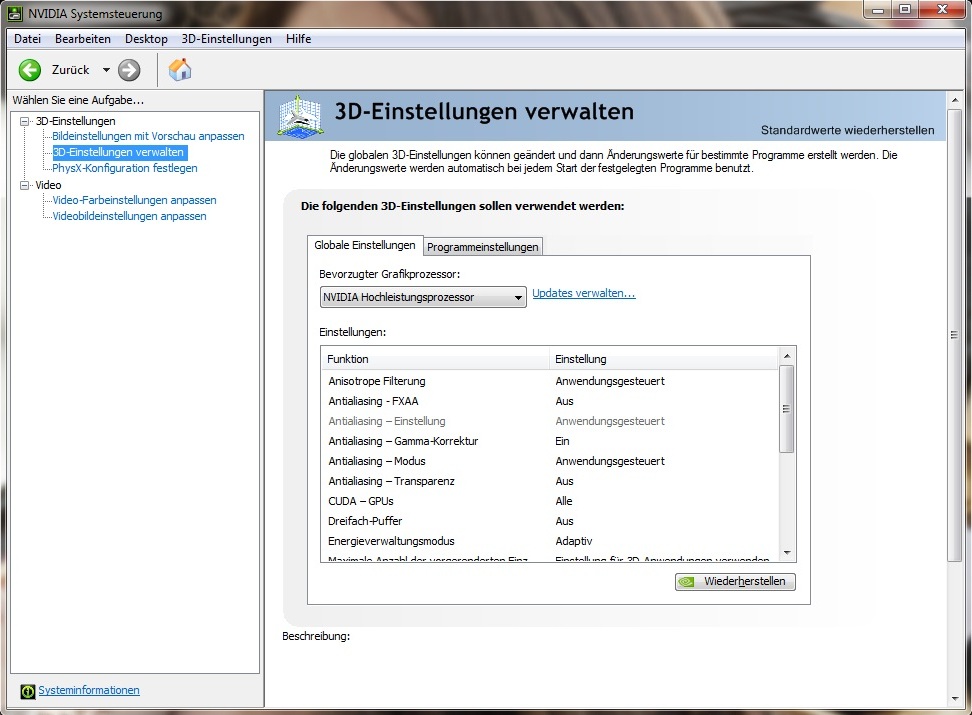Image resolution: width=972 pixels, height=715 pixels.
Task: Click the Funktion column header
Action: click(x=435, y=359)
